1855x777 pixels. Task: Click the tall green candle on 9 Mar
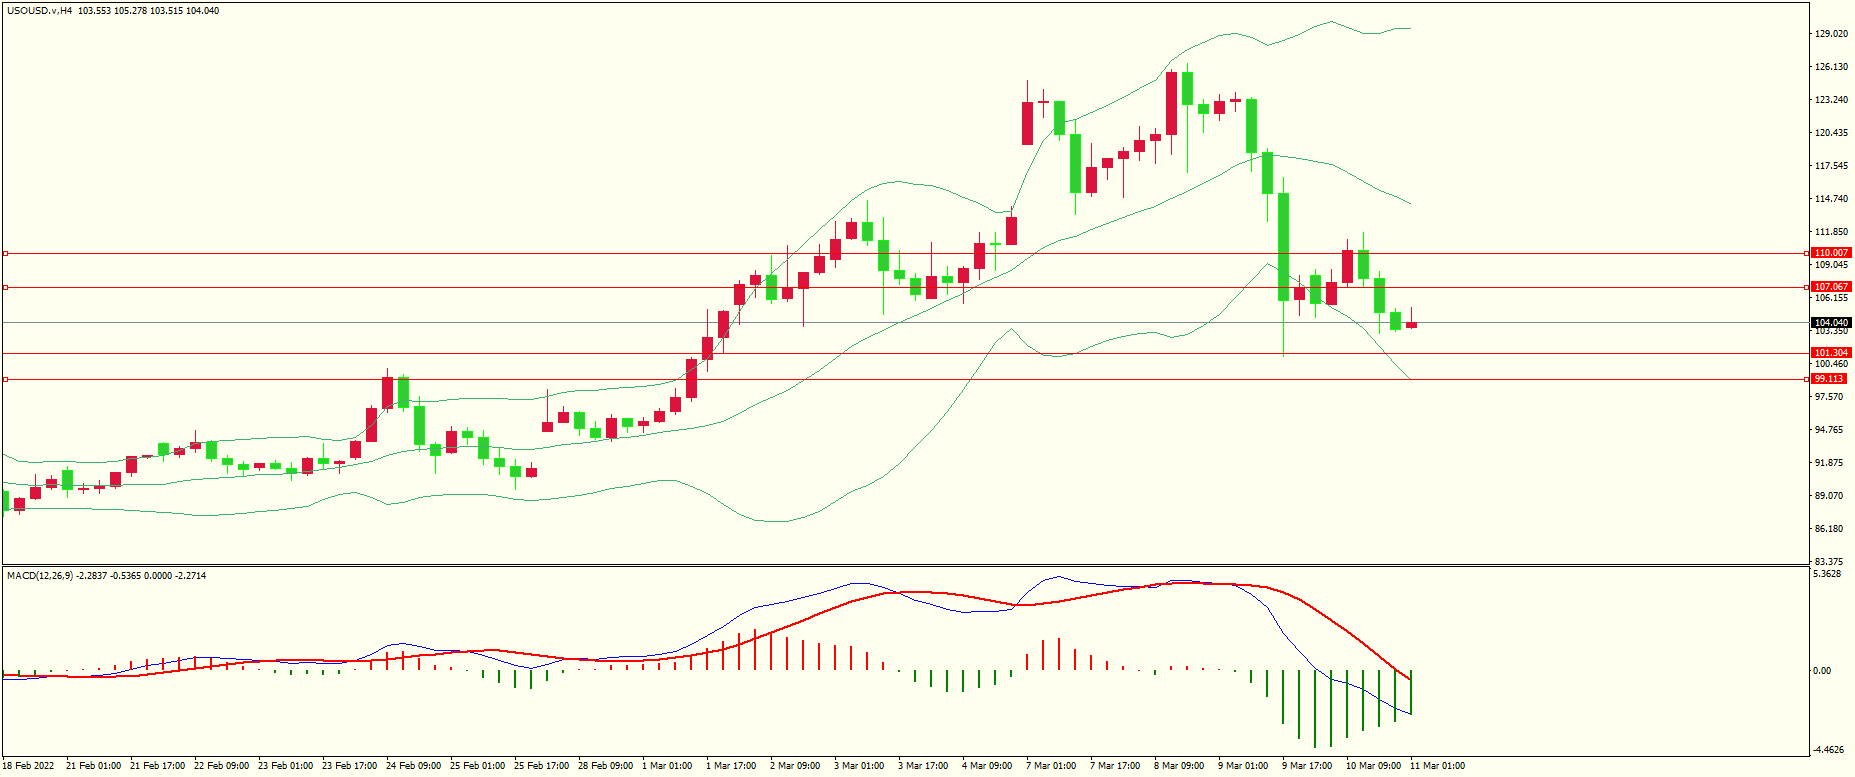[1283, 246]
